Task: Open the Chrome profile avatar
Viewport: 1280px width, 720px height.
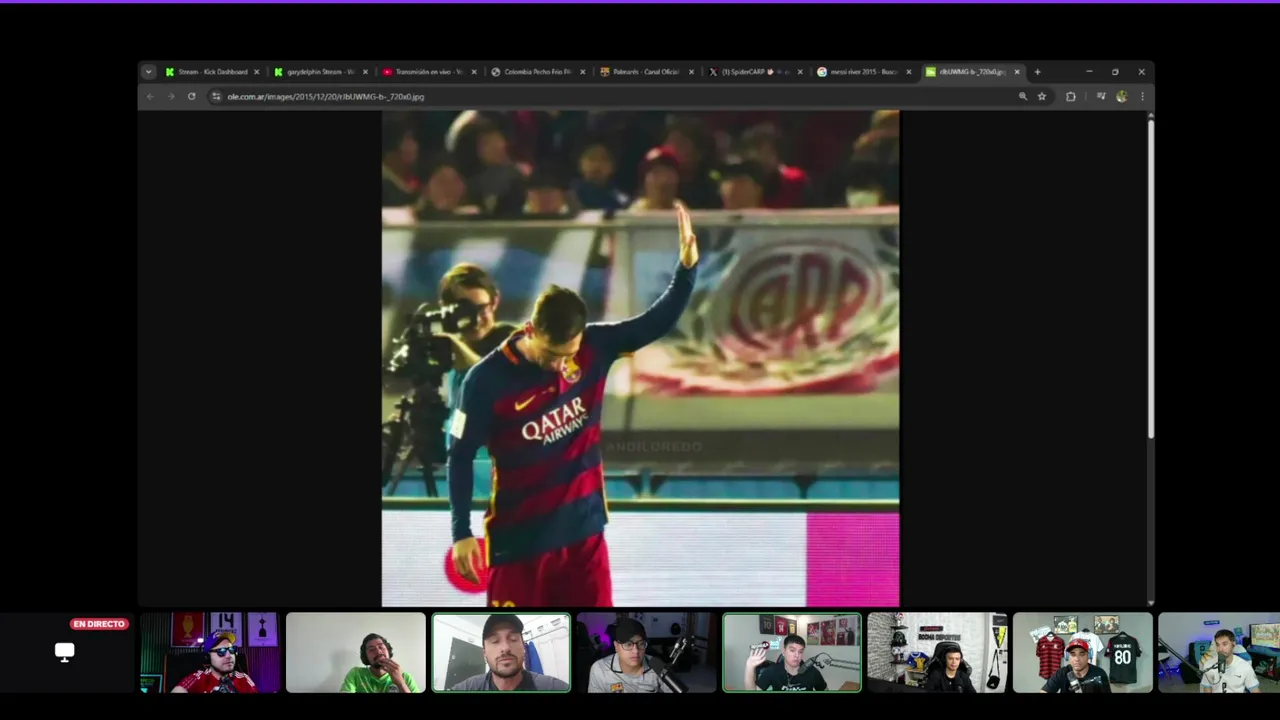Action: (1121, 97)
